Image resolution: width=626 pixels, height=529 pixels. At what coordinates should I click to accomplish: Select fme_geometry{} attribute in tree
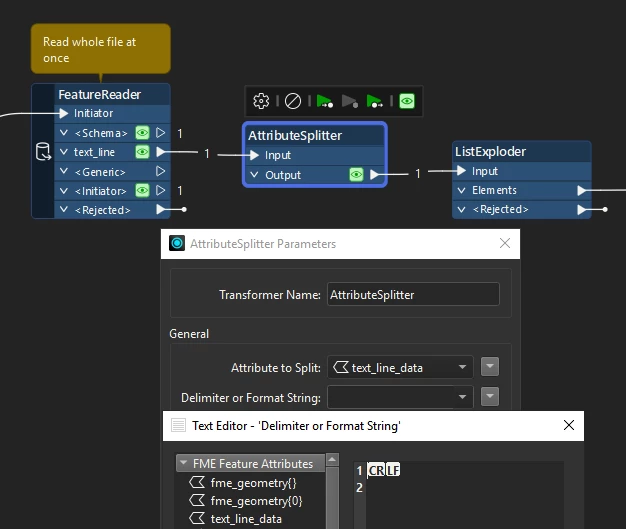point(253,483)
